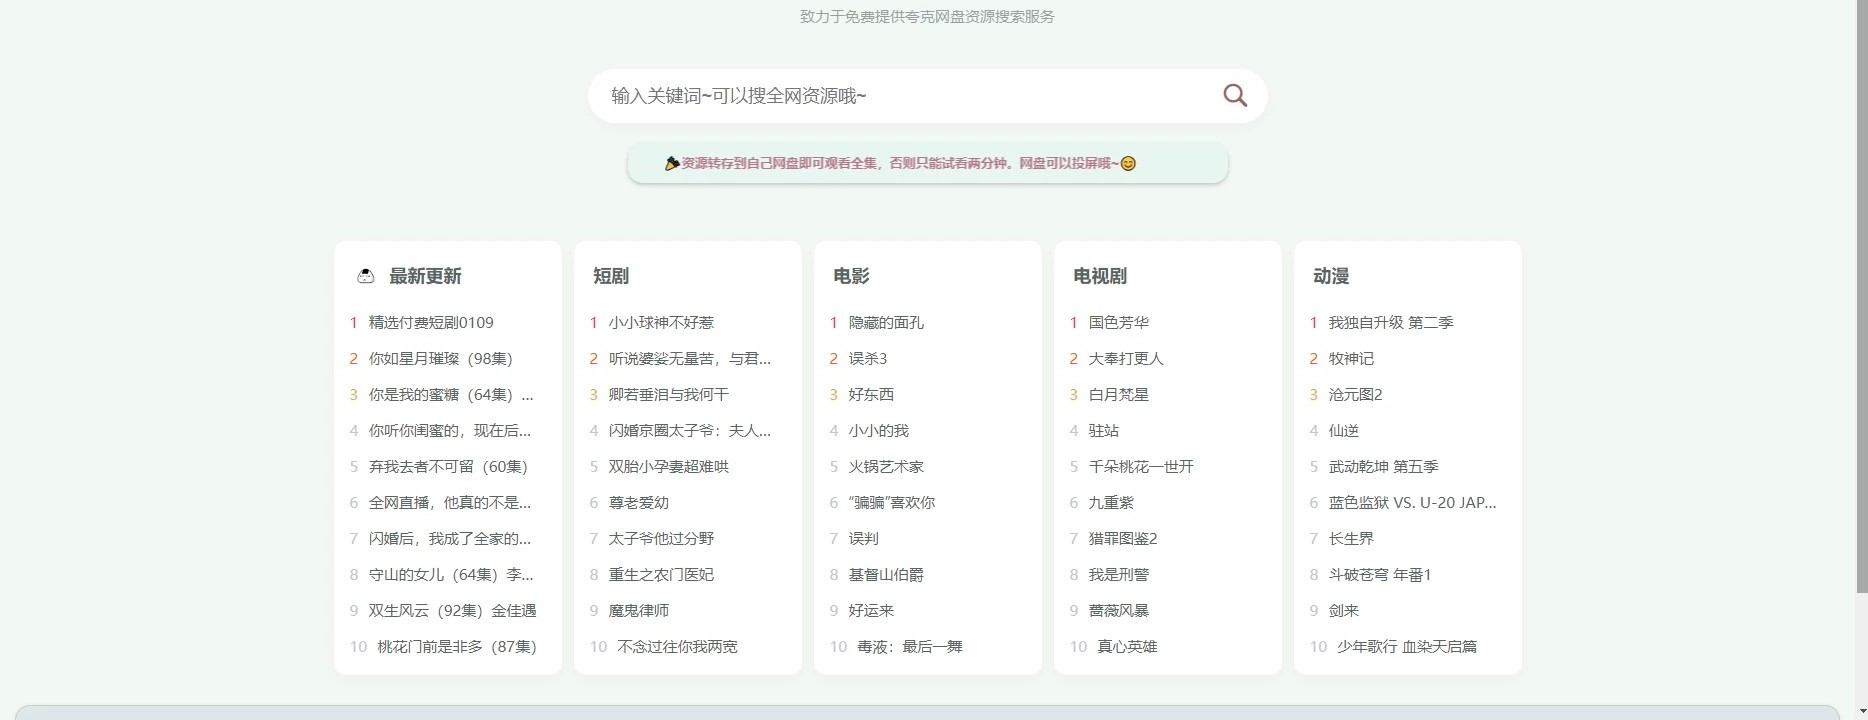1868x720 pixels.
Task: Open 太子爷他过分野
Action: tap(661, 539)
